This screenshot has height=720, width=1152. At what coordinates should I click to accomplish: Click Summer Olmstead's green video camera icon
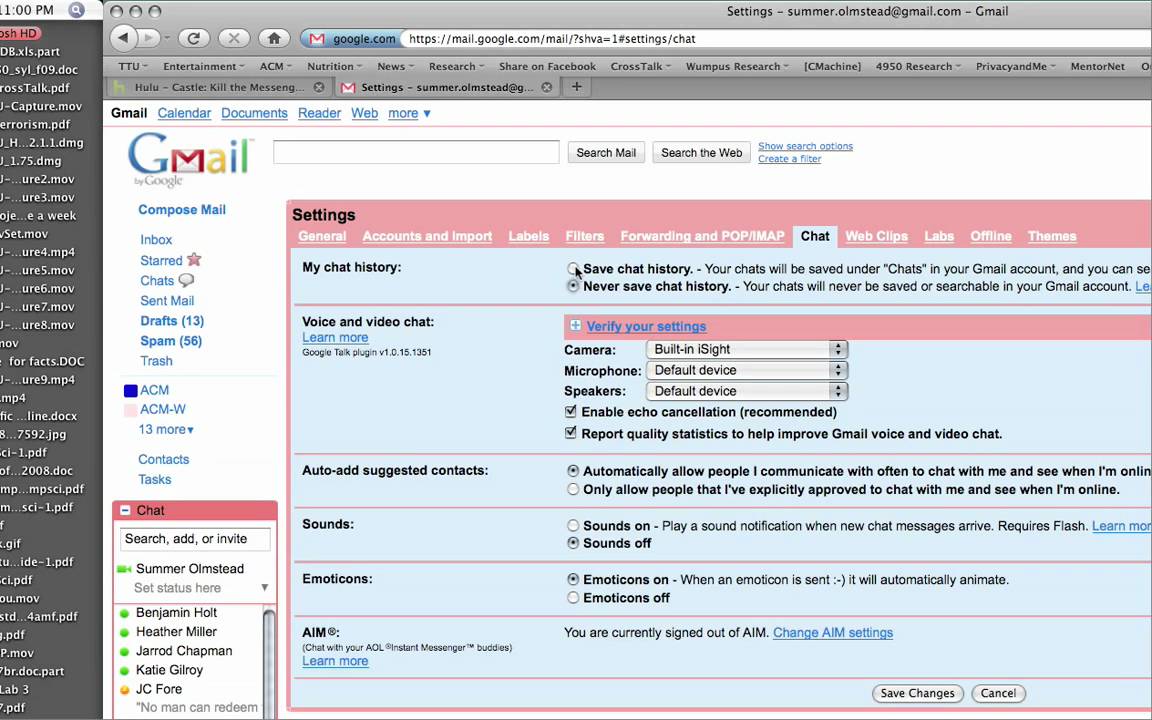[x=123, y=569]
